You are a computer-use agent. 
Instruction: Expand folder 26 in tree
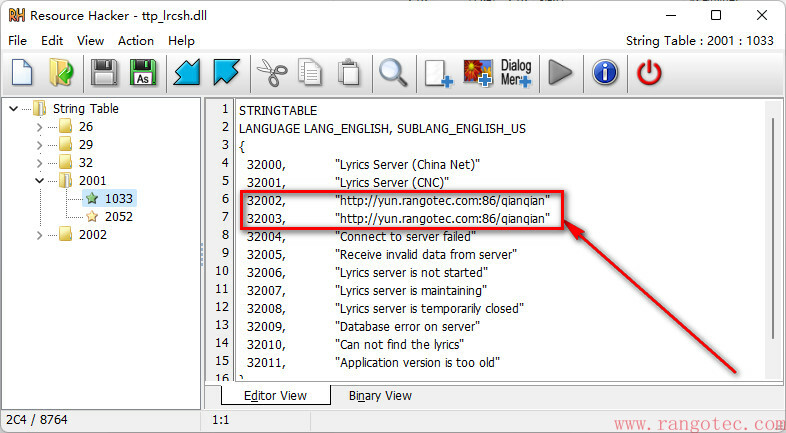coord(40,127)
